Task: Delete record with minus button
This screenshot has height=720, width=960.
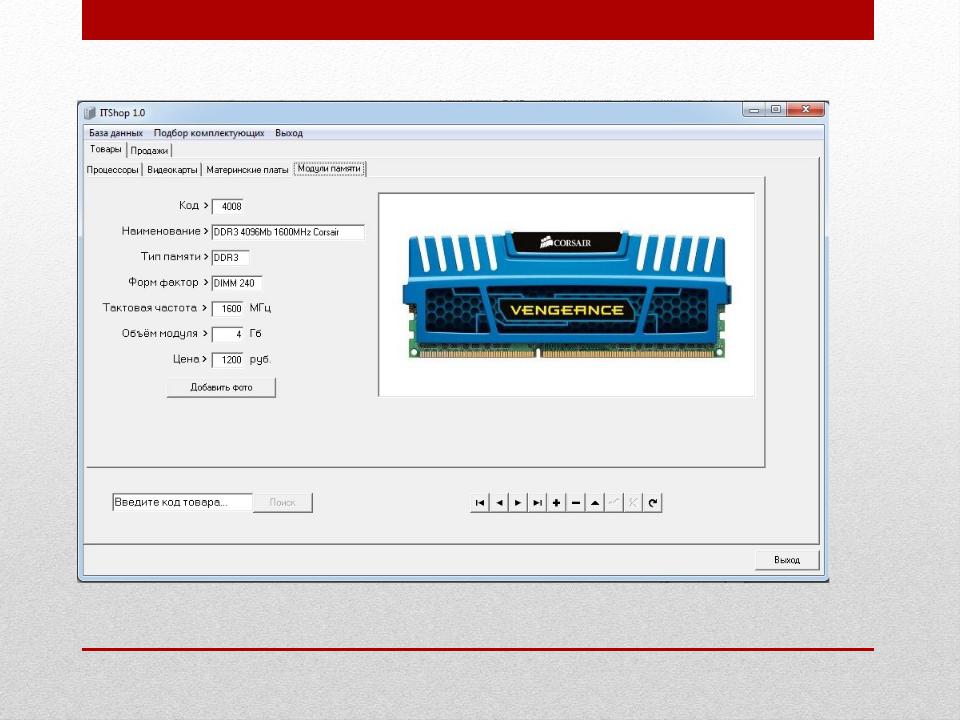Action: point(576,503)
